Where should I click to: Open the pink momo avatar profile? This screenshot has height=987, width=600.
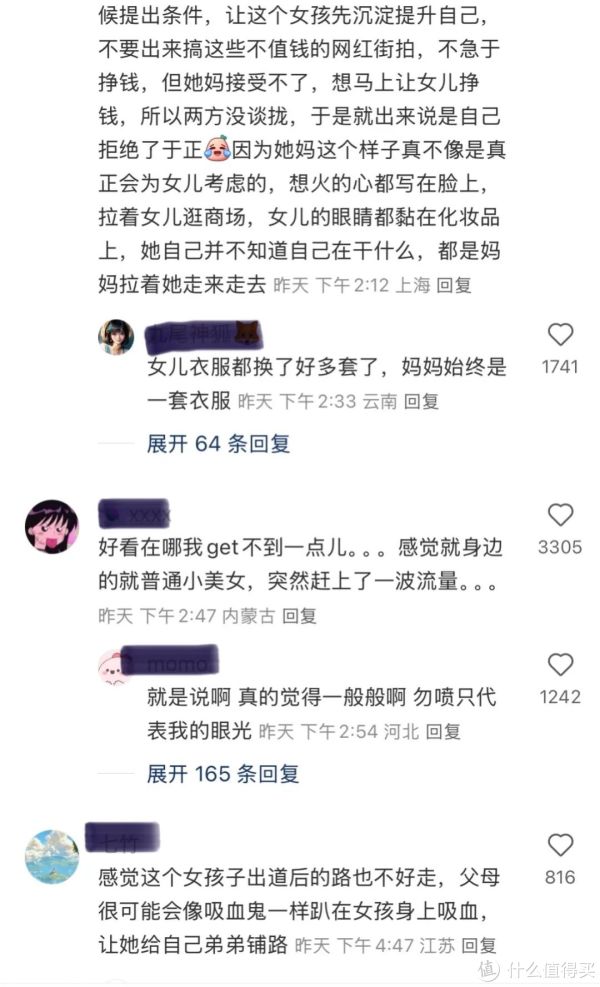click(x=115, y=666)
